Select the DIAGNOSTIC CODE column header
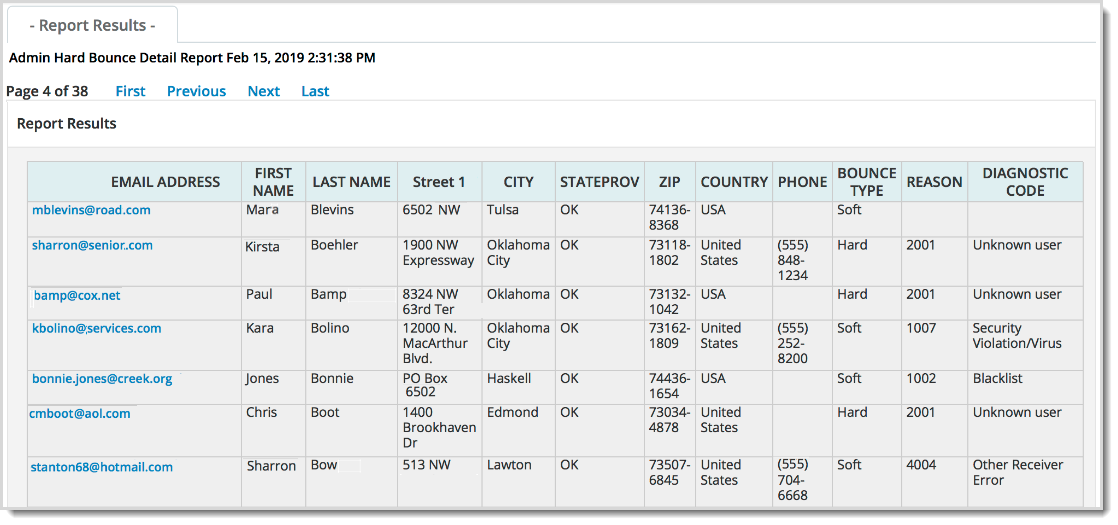The width and height of the screenshot is (1118, 525). 1024,182
